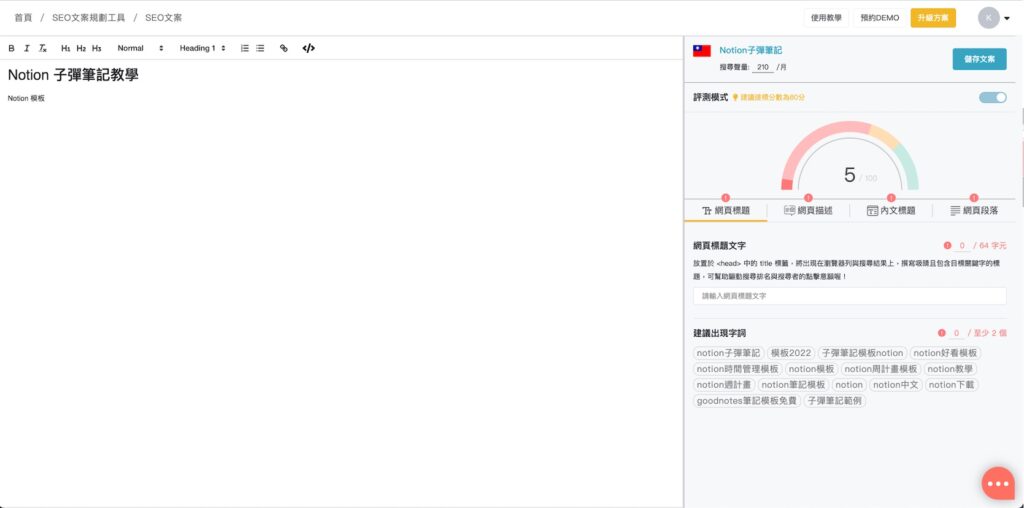Image resolution: width=1024 pixels, height=508 pixels.
Task: Click the Taiwan flag icon
Action: (702, 50)
